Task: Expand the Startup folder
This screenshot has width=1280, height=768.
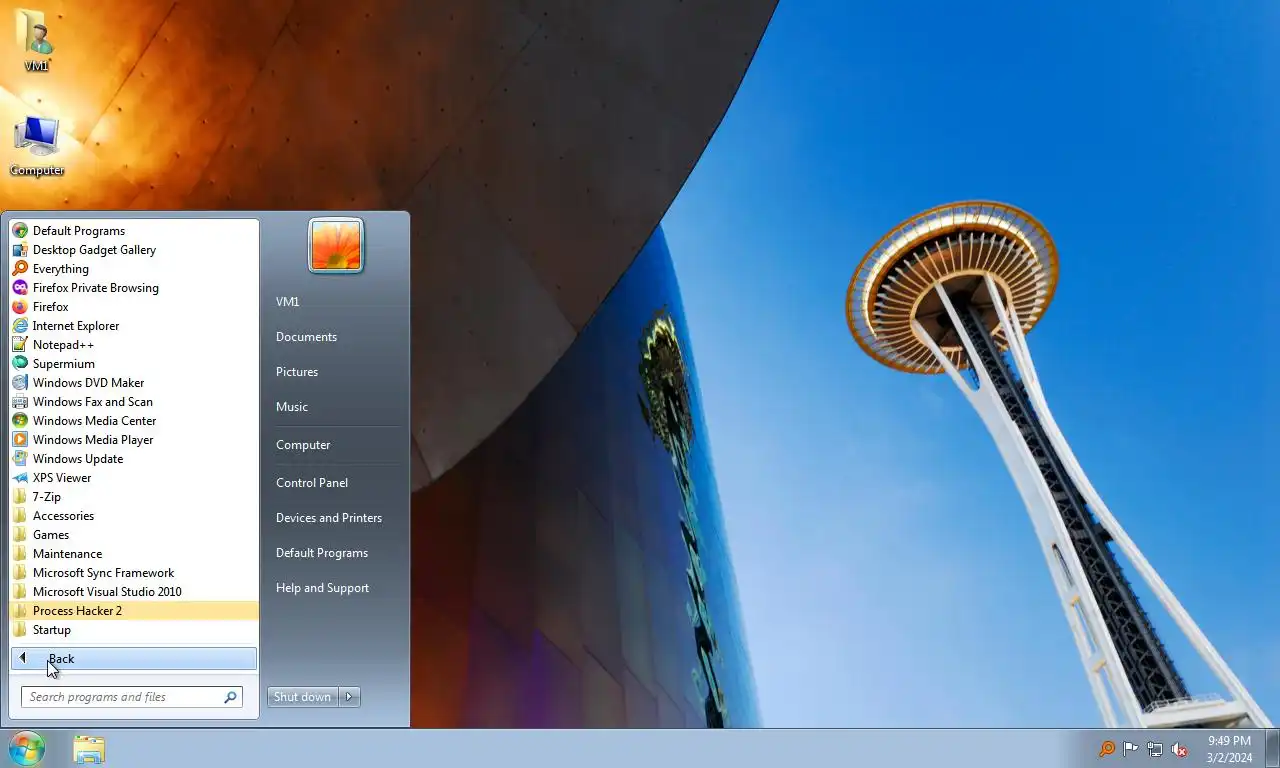Action: click(x=134, y=630)
